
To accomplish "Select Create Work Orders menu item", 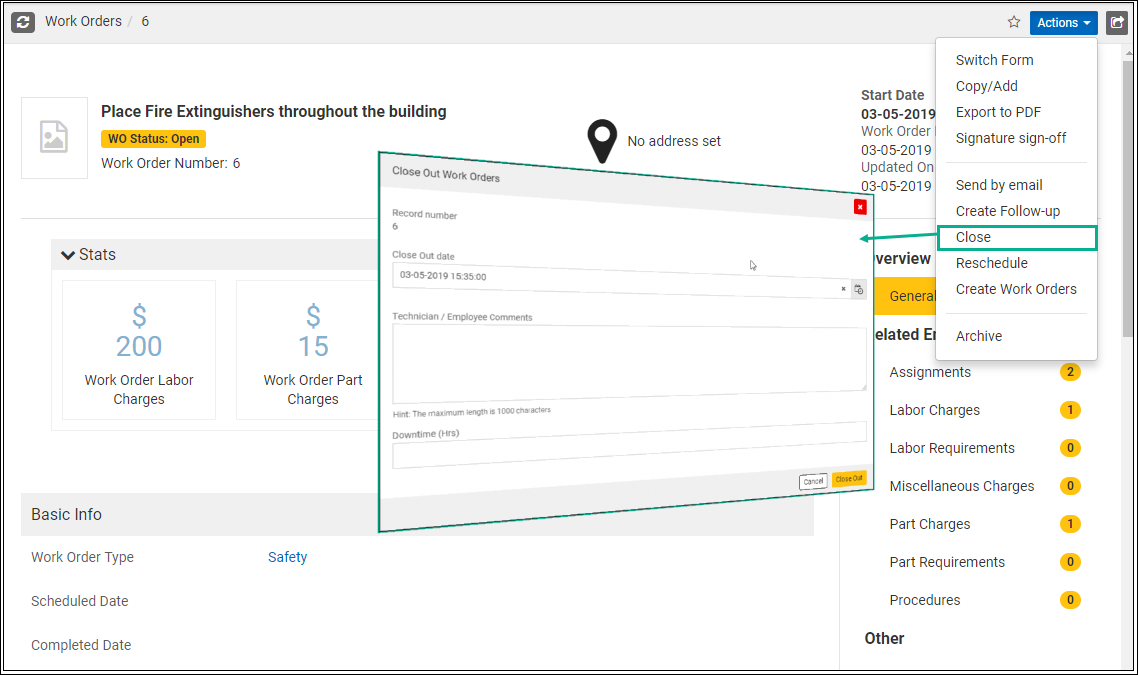I will 1016,290.
